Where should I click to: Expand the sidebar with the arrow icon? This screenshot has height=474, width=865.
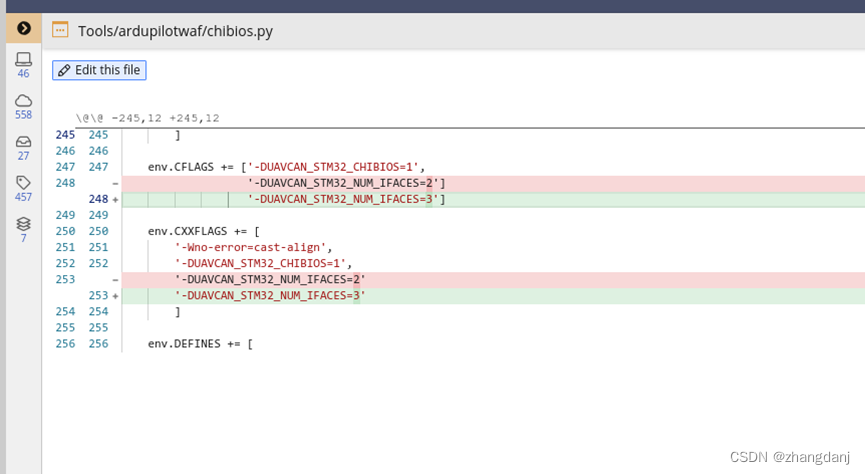[x=24, y=28]
